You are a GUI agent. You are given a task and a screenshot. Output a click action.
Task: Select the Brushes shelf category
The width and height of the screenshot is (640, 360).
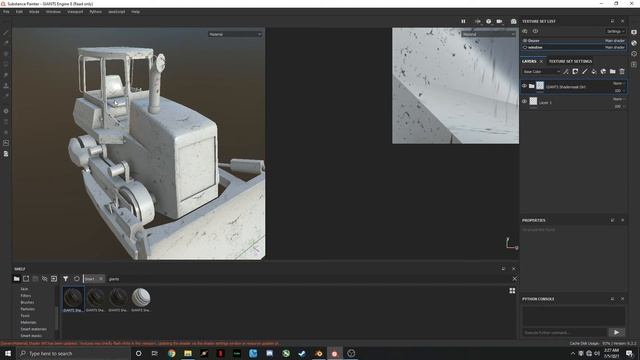[27, 302]
